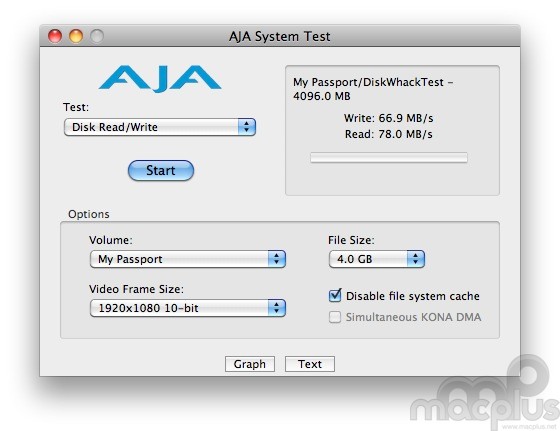The width and height of the screenshot is (560, 431).
Task: Switch to the Text view
Action: click(310, 364)
